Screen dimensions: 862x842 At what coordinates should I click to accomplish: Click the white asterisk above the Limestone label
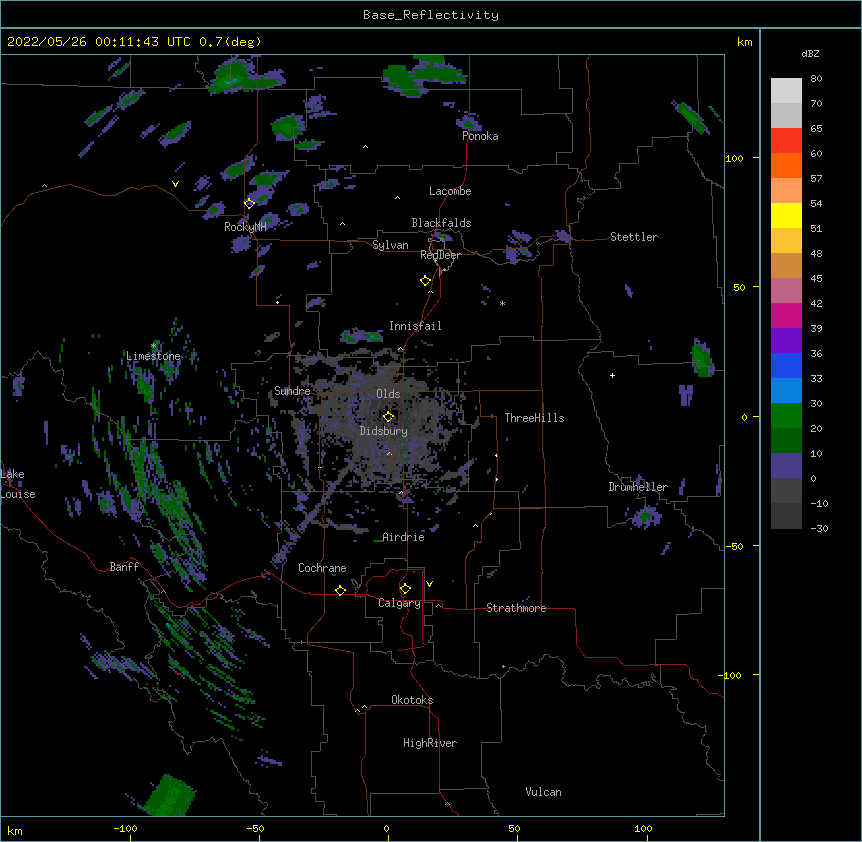(x=153, y=346)
